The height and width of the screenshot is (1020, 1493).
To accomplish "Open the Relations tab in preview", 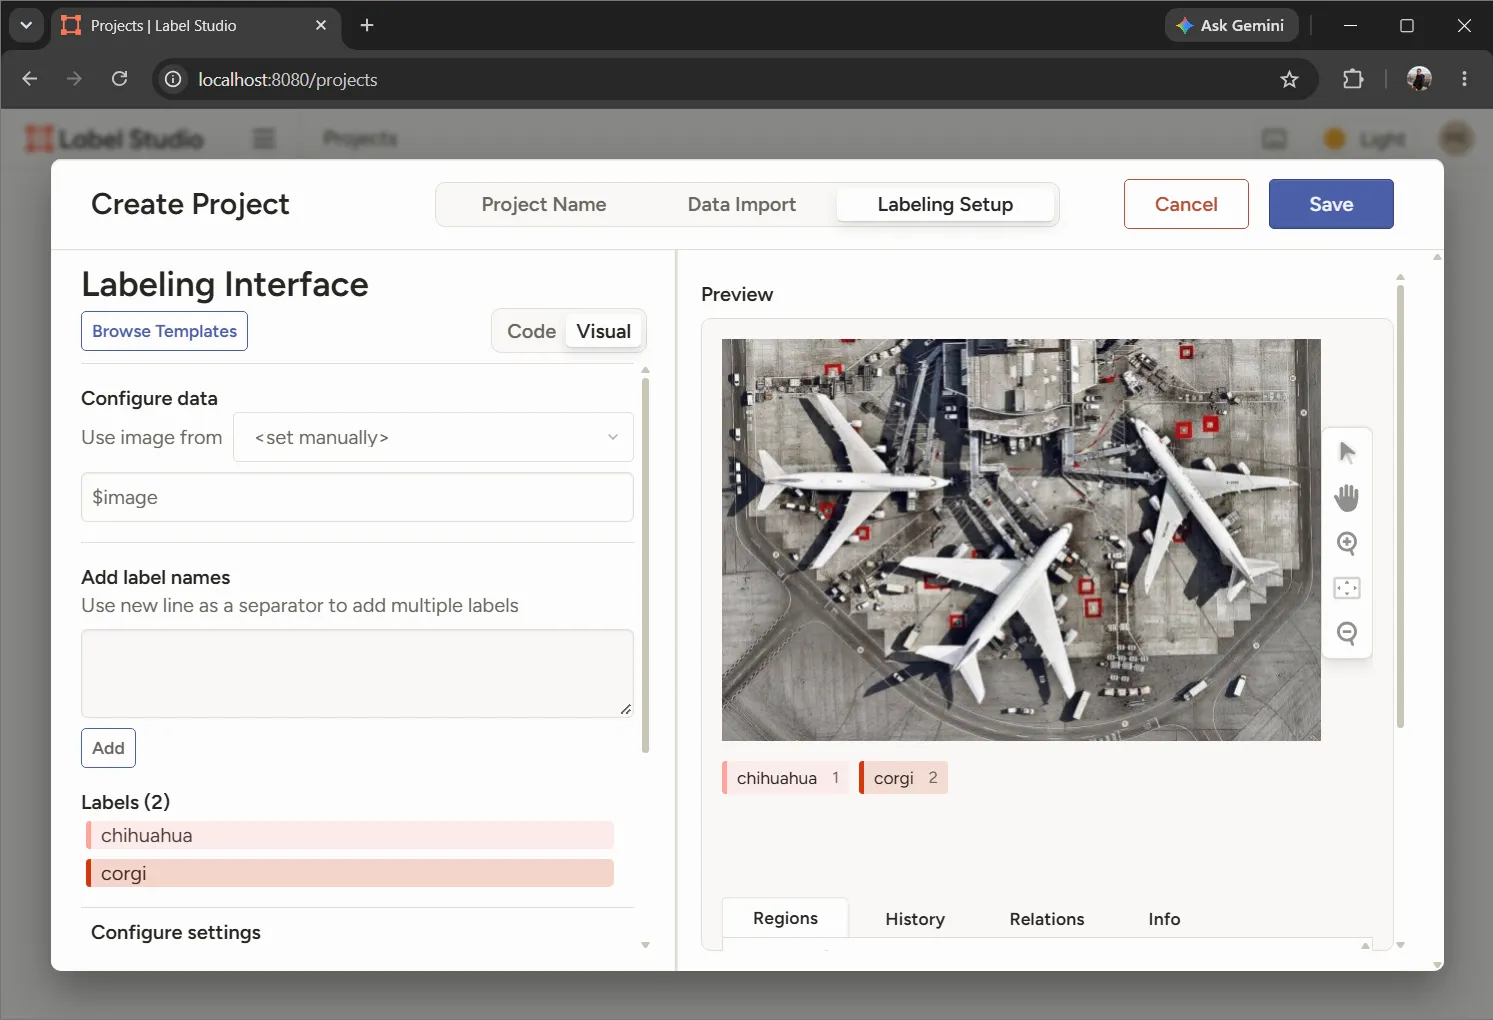I will click(1047, 919).
